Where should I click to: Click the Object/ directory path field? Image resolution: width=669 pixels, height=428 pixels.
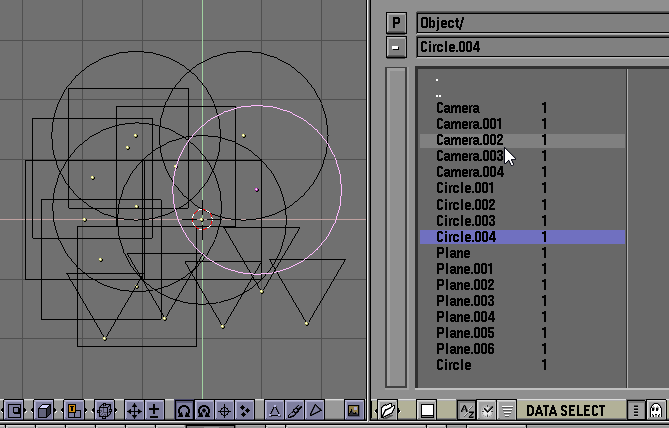coord(543,23)
